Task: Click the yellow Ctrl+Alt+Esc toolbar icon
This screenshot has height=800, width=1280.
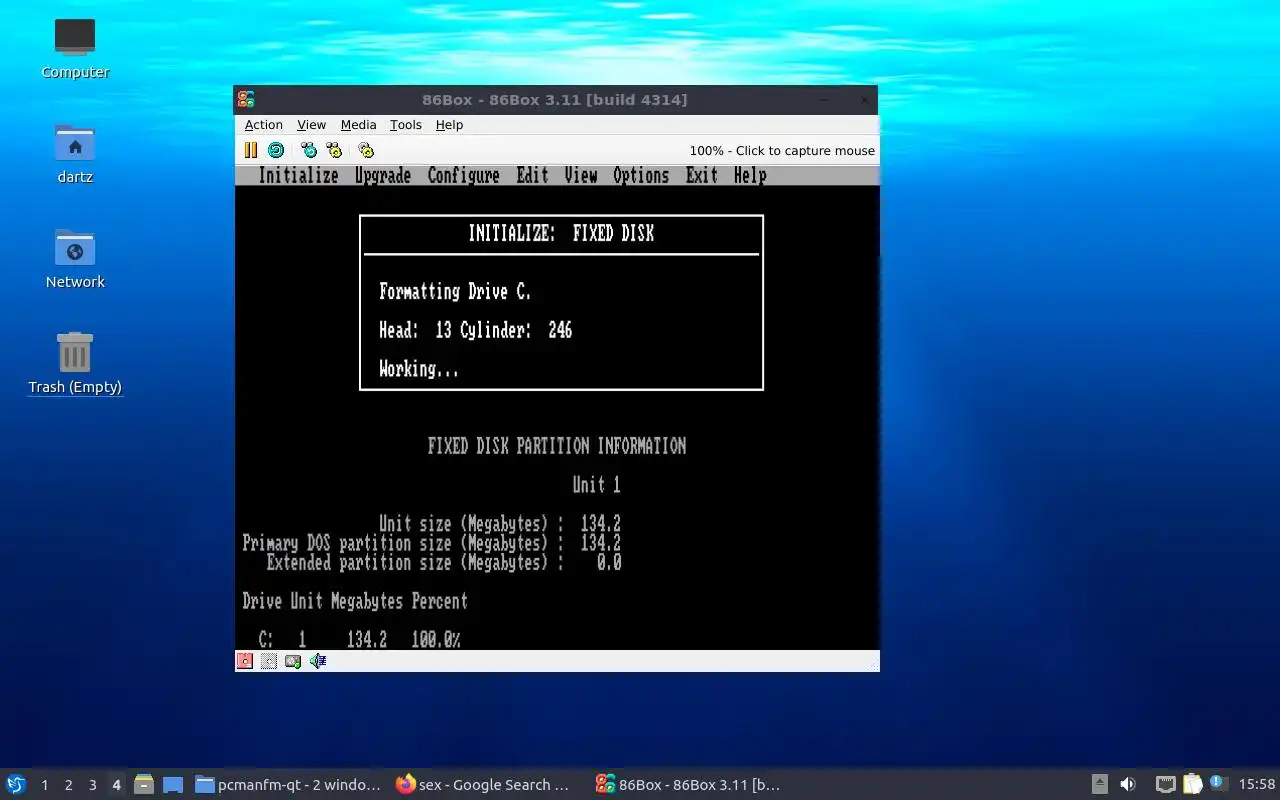Action: click(x=334, y=150)
